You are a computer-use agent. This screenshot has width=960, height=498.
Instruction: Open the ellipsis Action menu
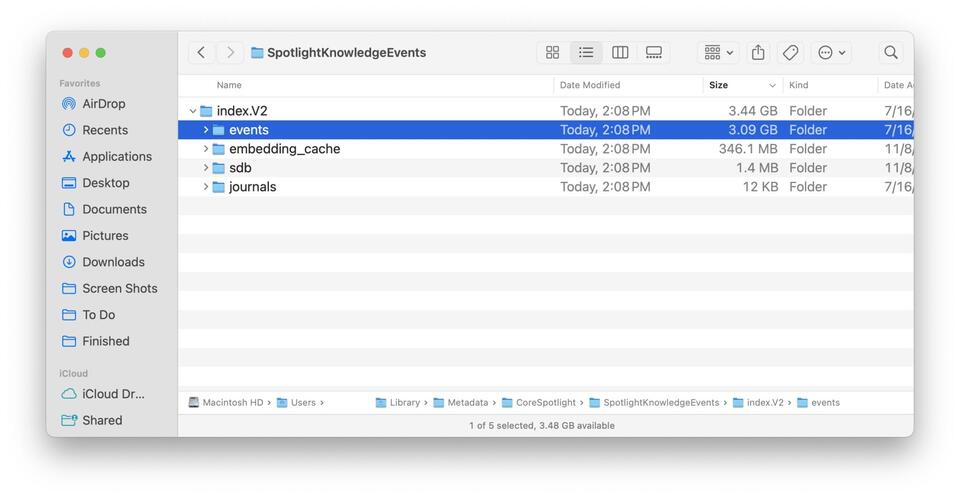click(x=831, y=53)
